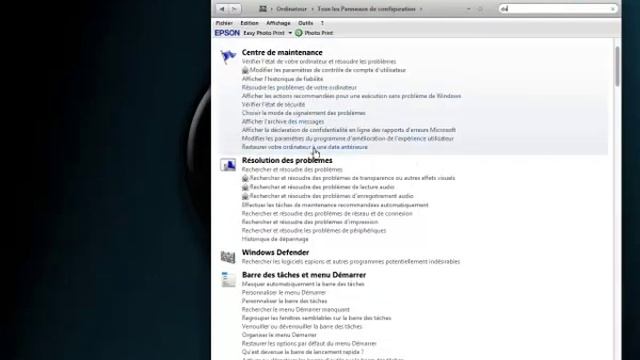
Task: Open Personnaliser la barre des tâches
Action: pyautogui.click(x=284, y=301)
